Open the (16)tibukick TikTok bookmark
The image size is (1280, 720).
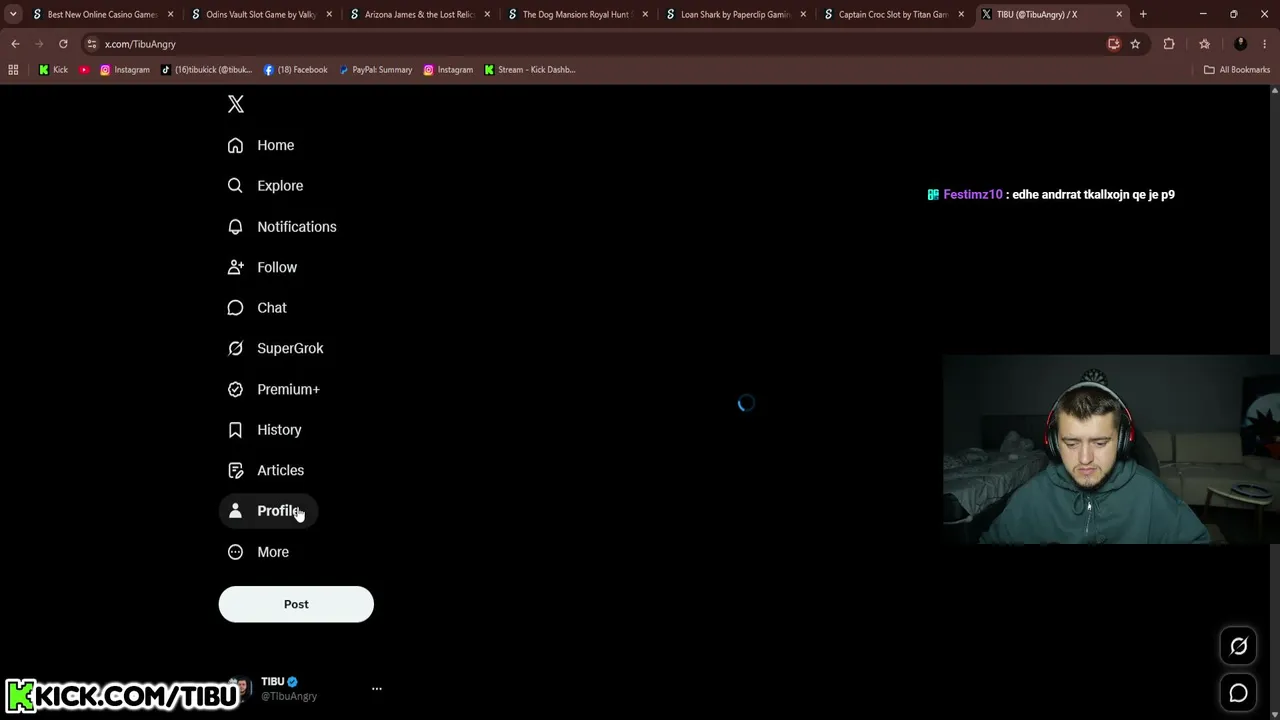207,70
